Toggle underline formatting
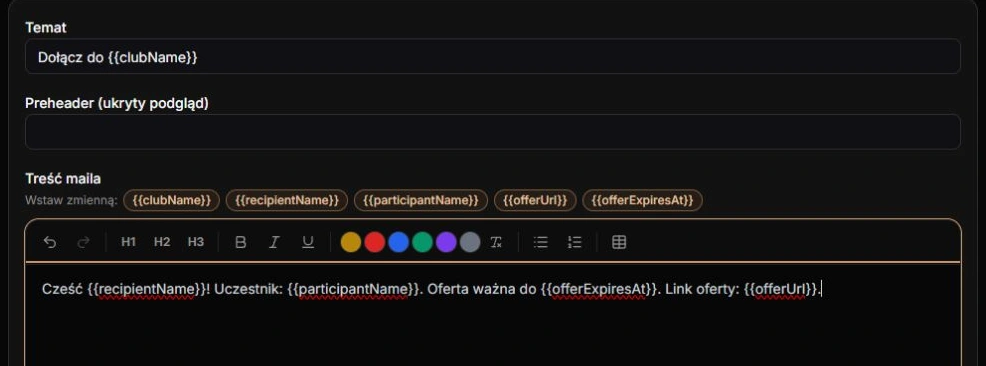The height and width of the screenshot is (366, 986). (x=307, y=242)
